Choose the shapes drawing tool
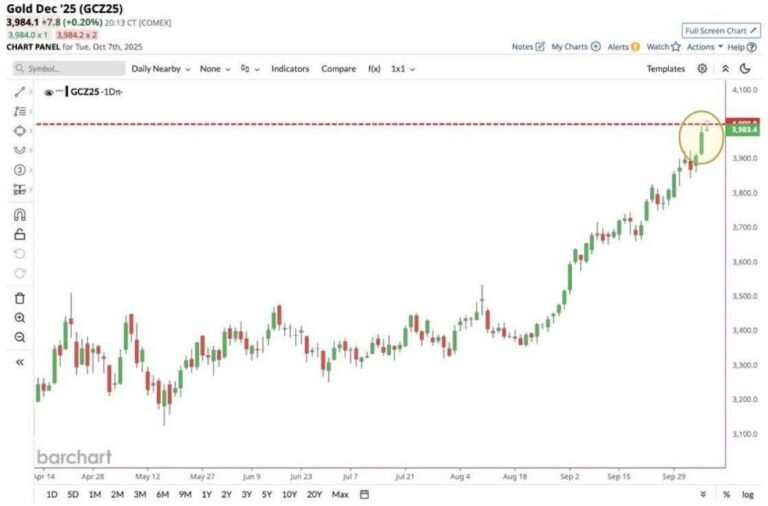768x506 pixels. coord(20,131)
